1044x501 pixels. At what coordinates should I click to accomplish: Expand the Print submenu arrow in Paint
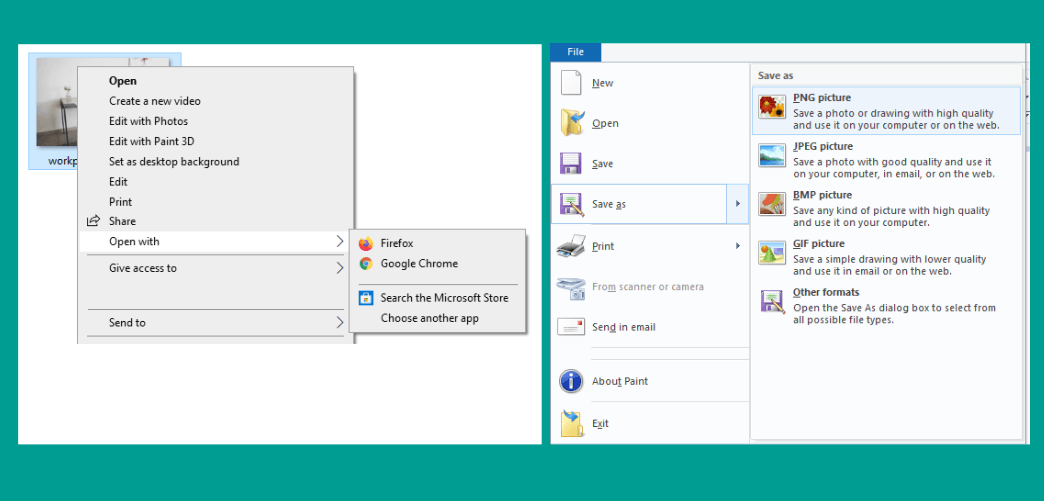click(737, 246)
